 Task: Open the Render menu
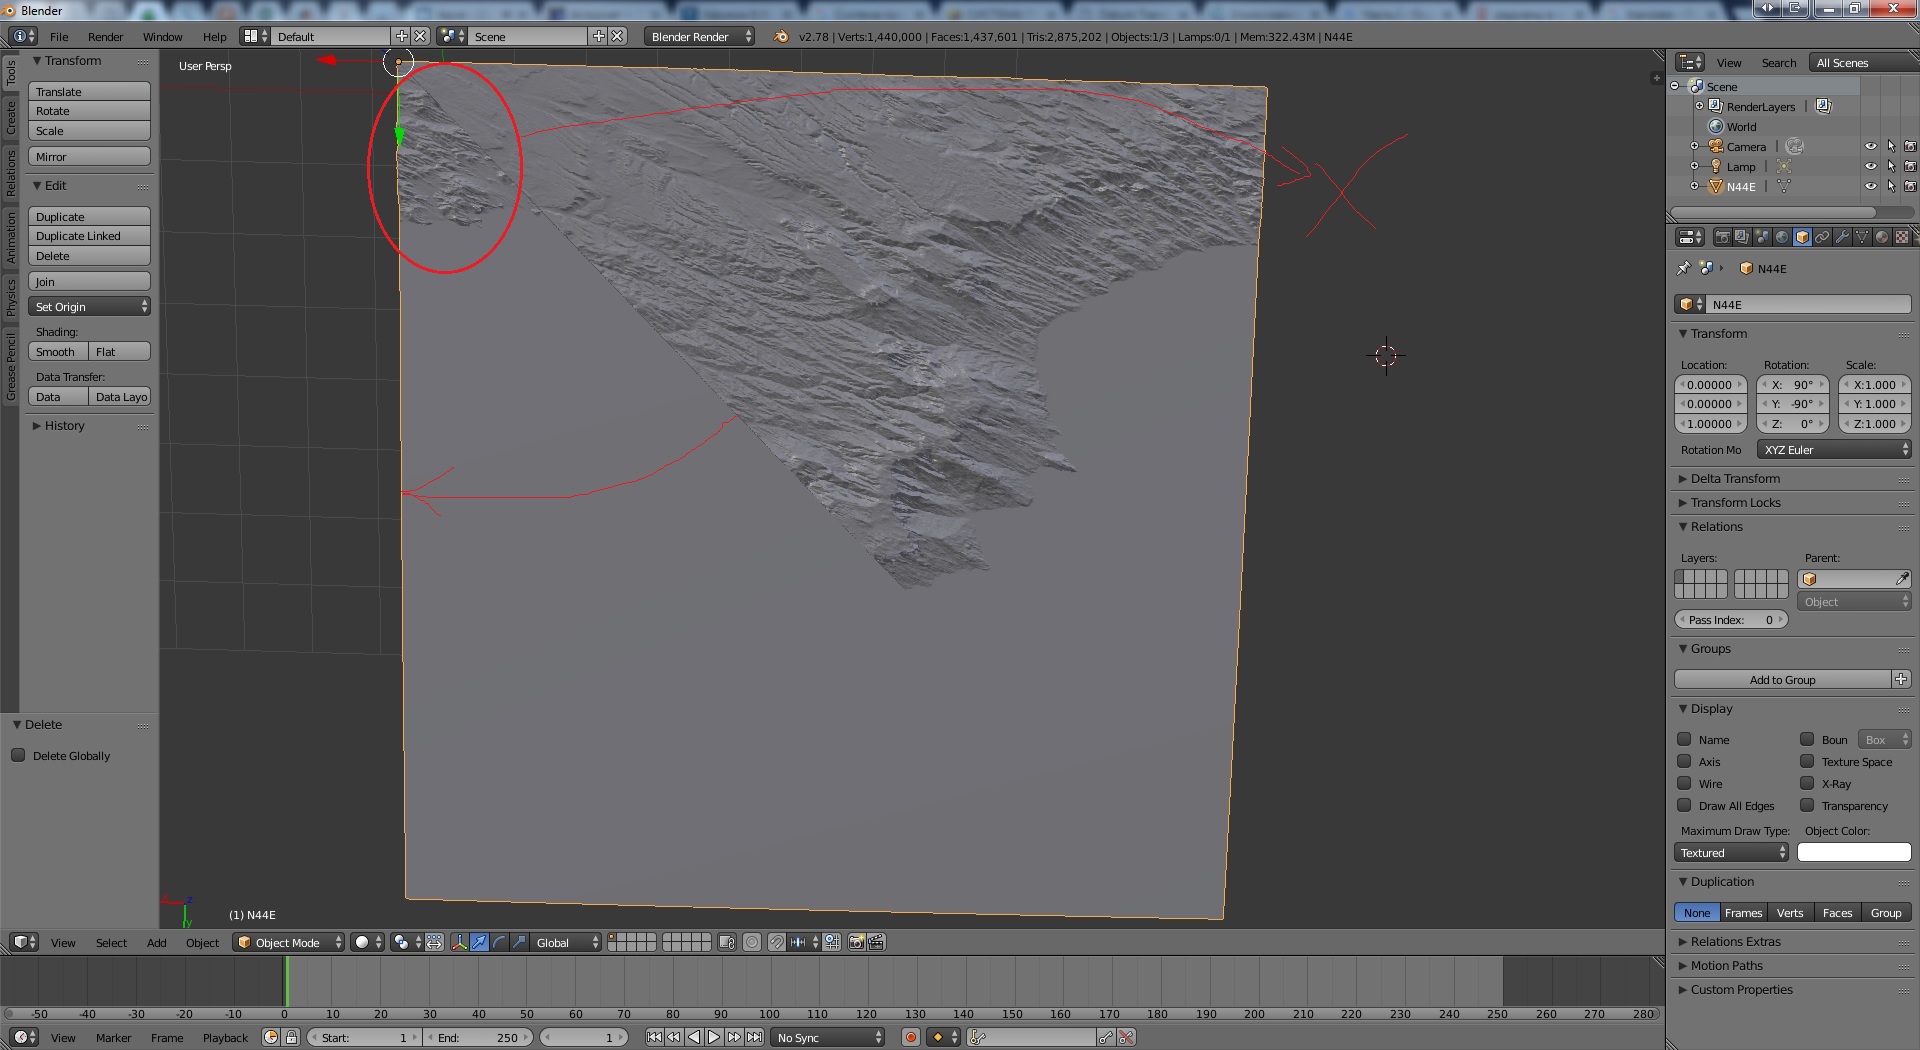point(105,37)
